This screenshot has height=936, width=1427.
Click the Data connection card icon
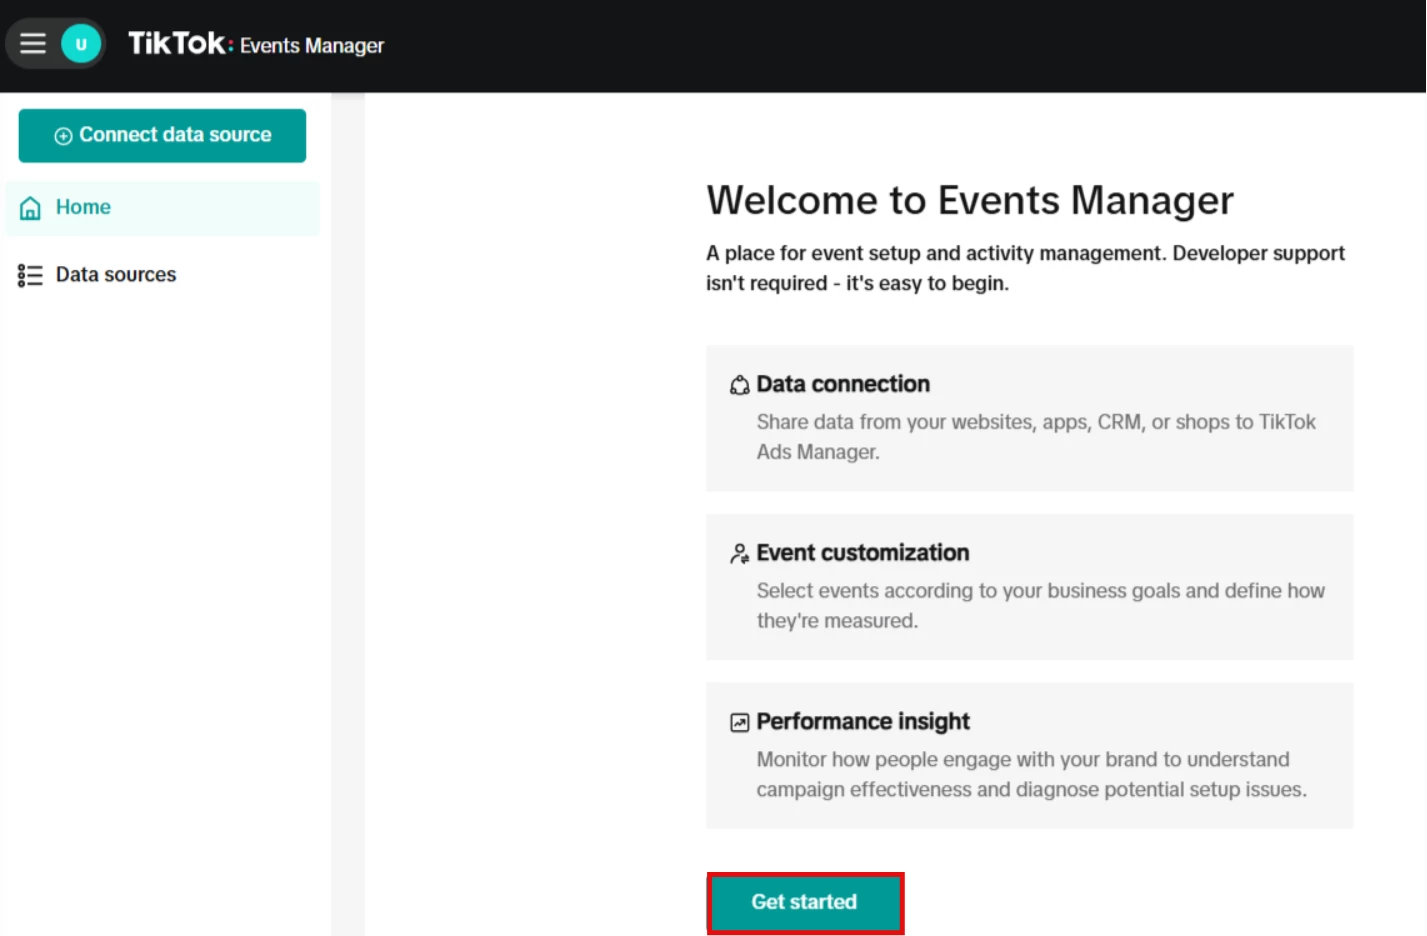(x=739, y=385)
